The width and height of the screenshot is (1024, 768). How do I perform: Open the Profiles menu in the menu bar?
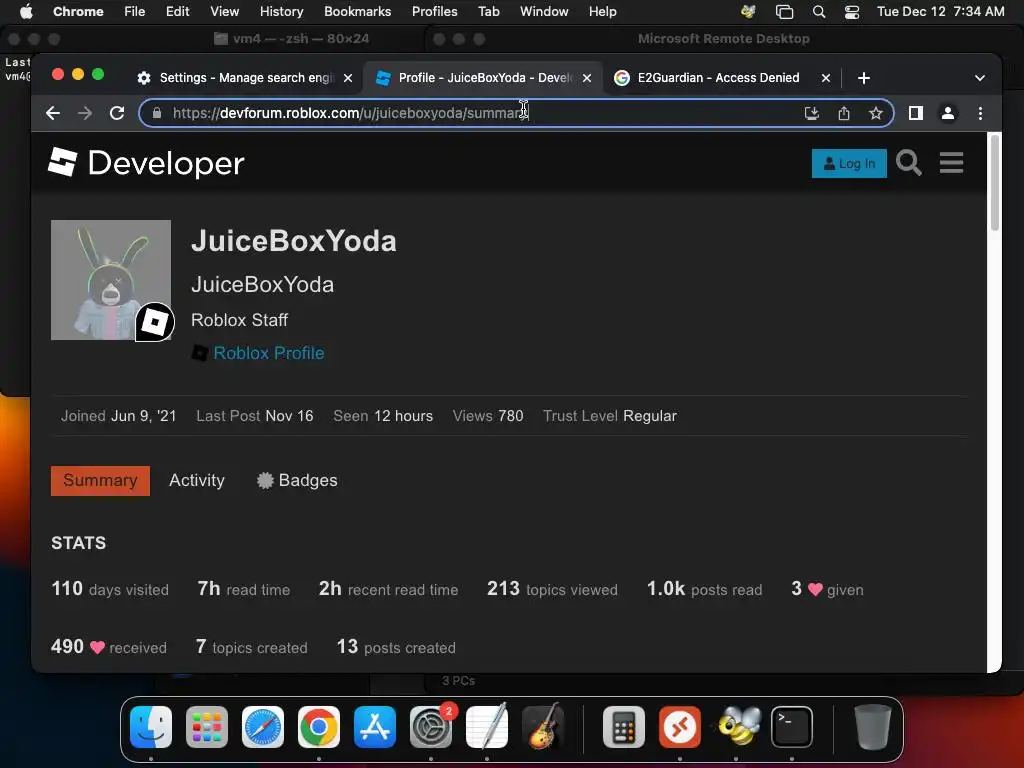pyautogui.click(x=434, y=11)
